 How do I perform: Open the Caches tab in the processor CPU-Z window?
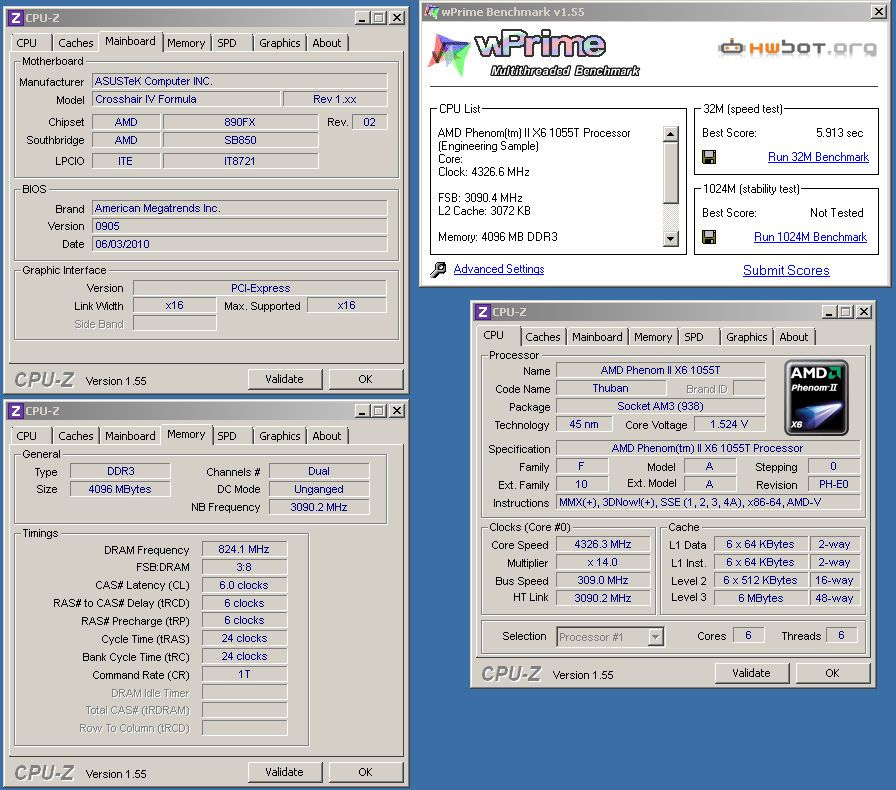coord(543,337)
